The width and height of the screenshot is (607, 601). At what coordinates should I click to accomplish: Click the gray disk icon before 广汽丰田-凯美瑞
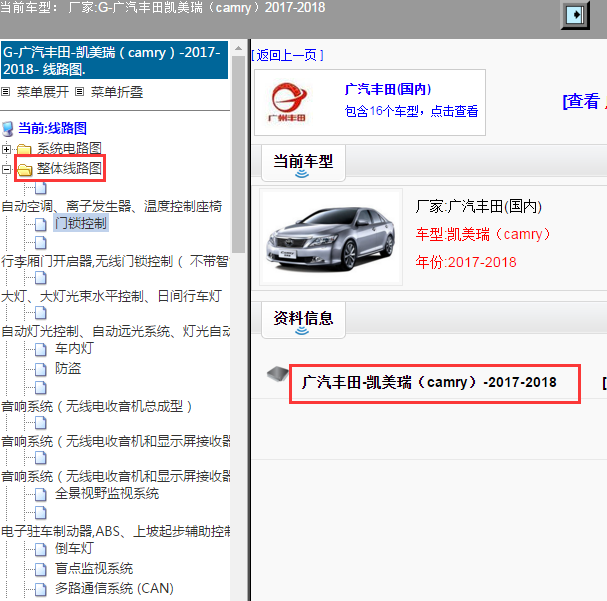[x=278, y=373]
